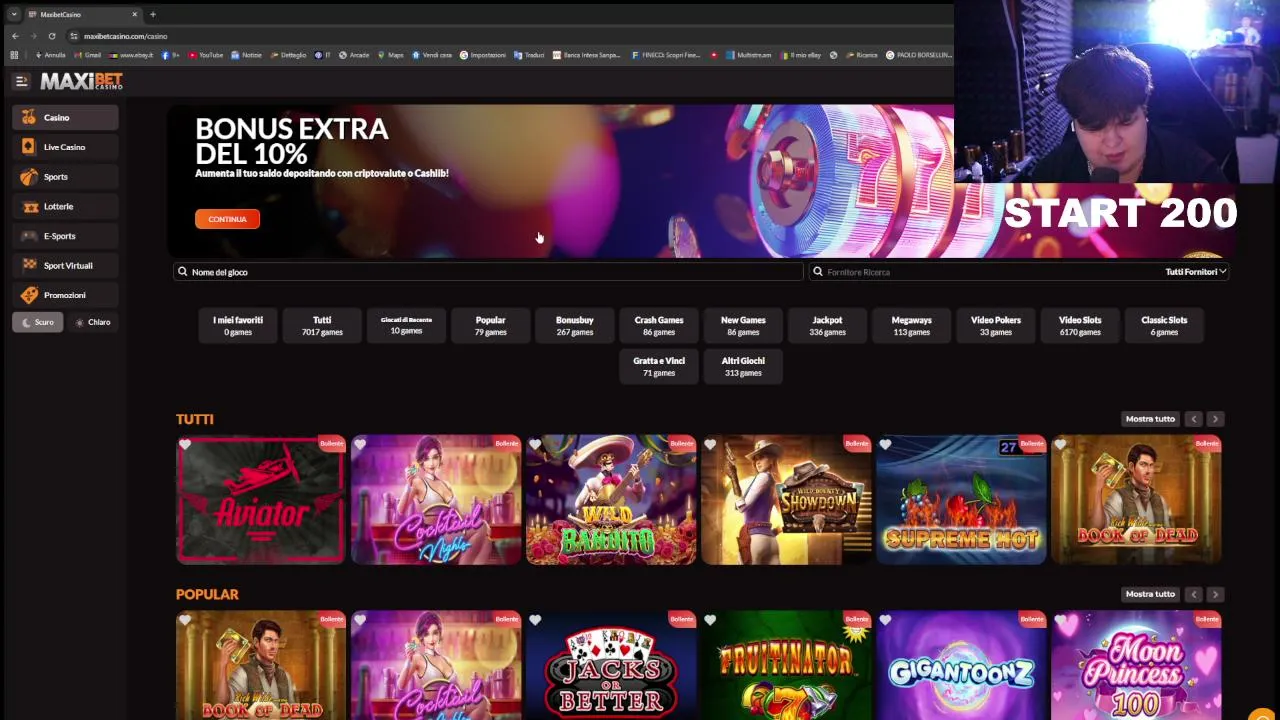Screen dimensions: 1280x720
Task: Open browser apps grid icon
Action: [14, 55]
